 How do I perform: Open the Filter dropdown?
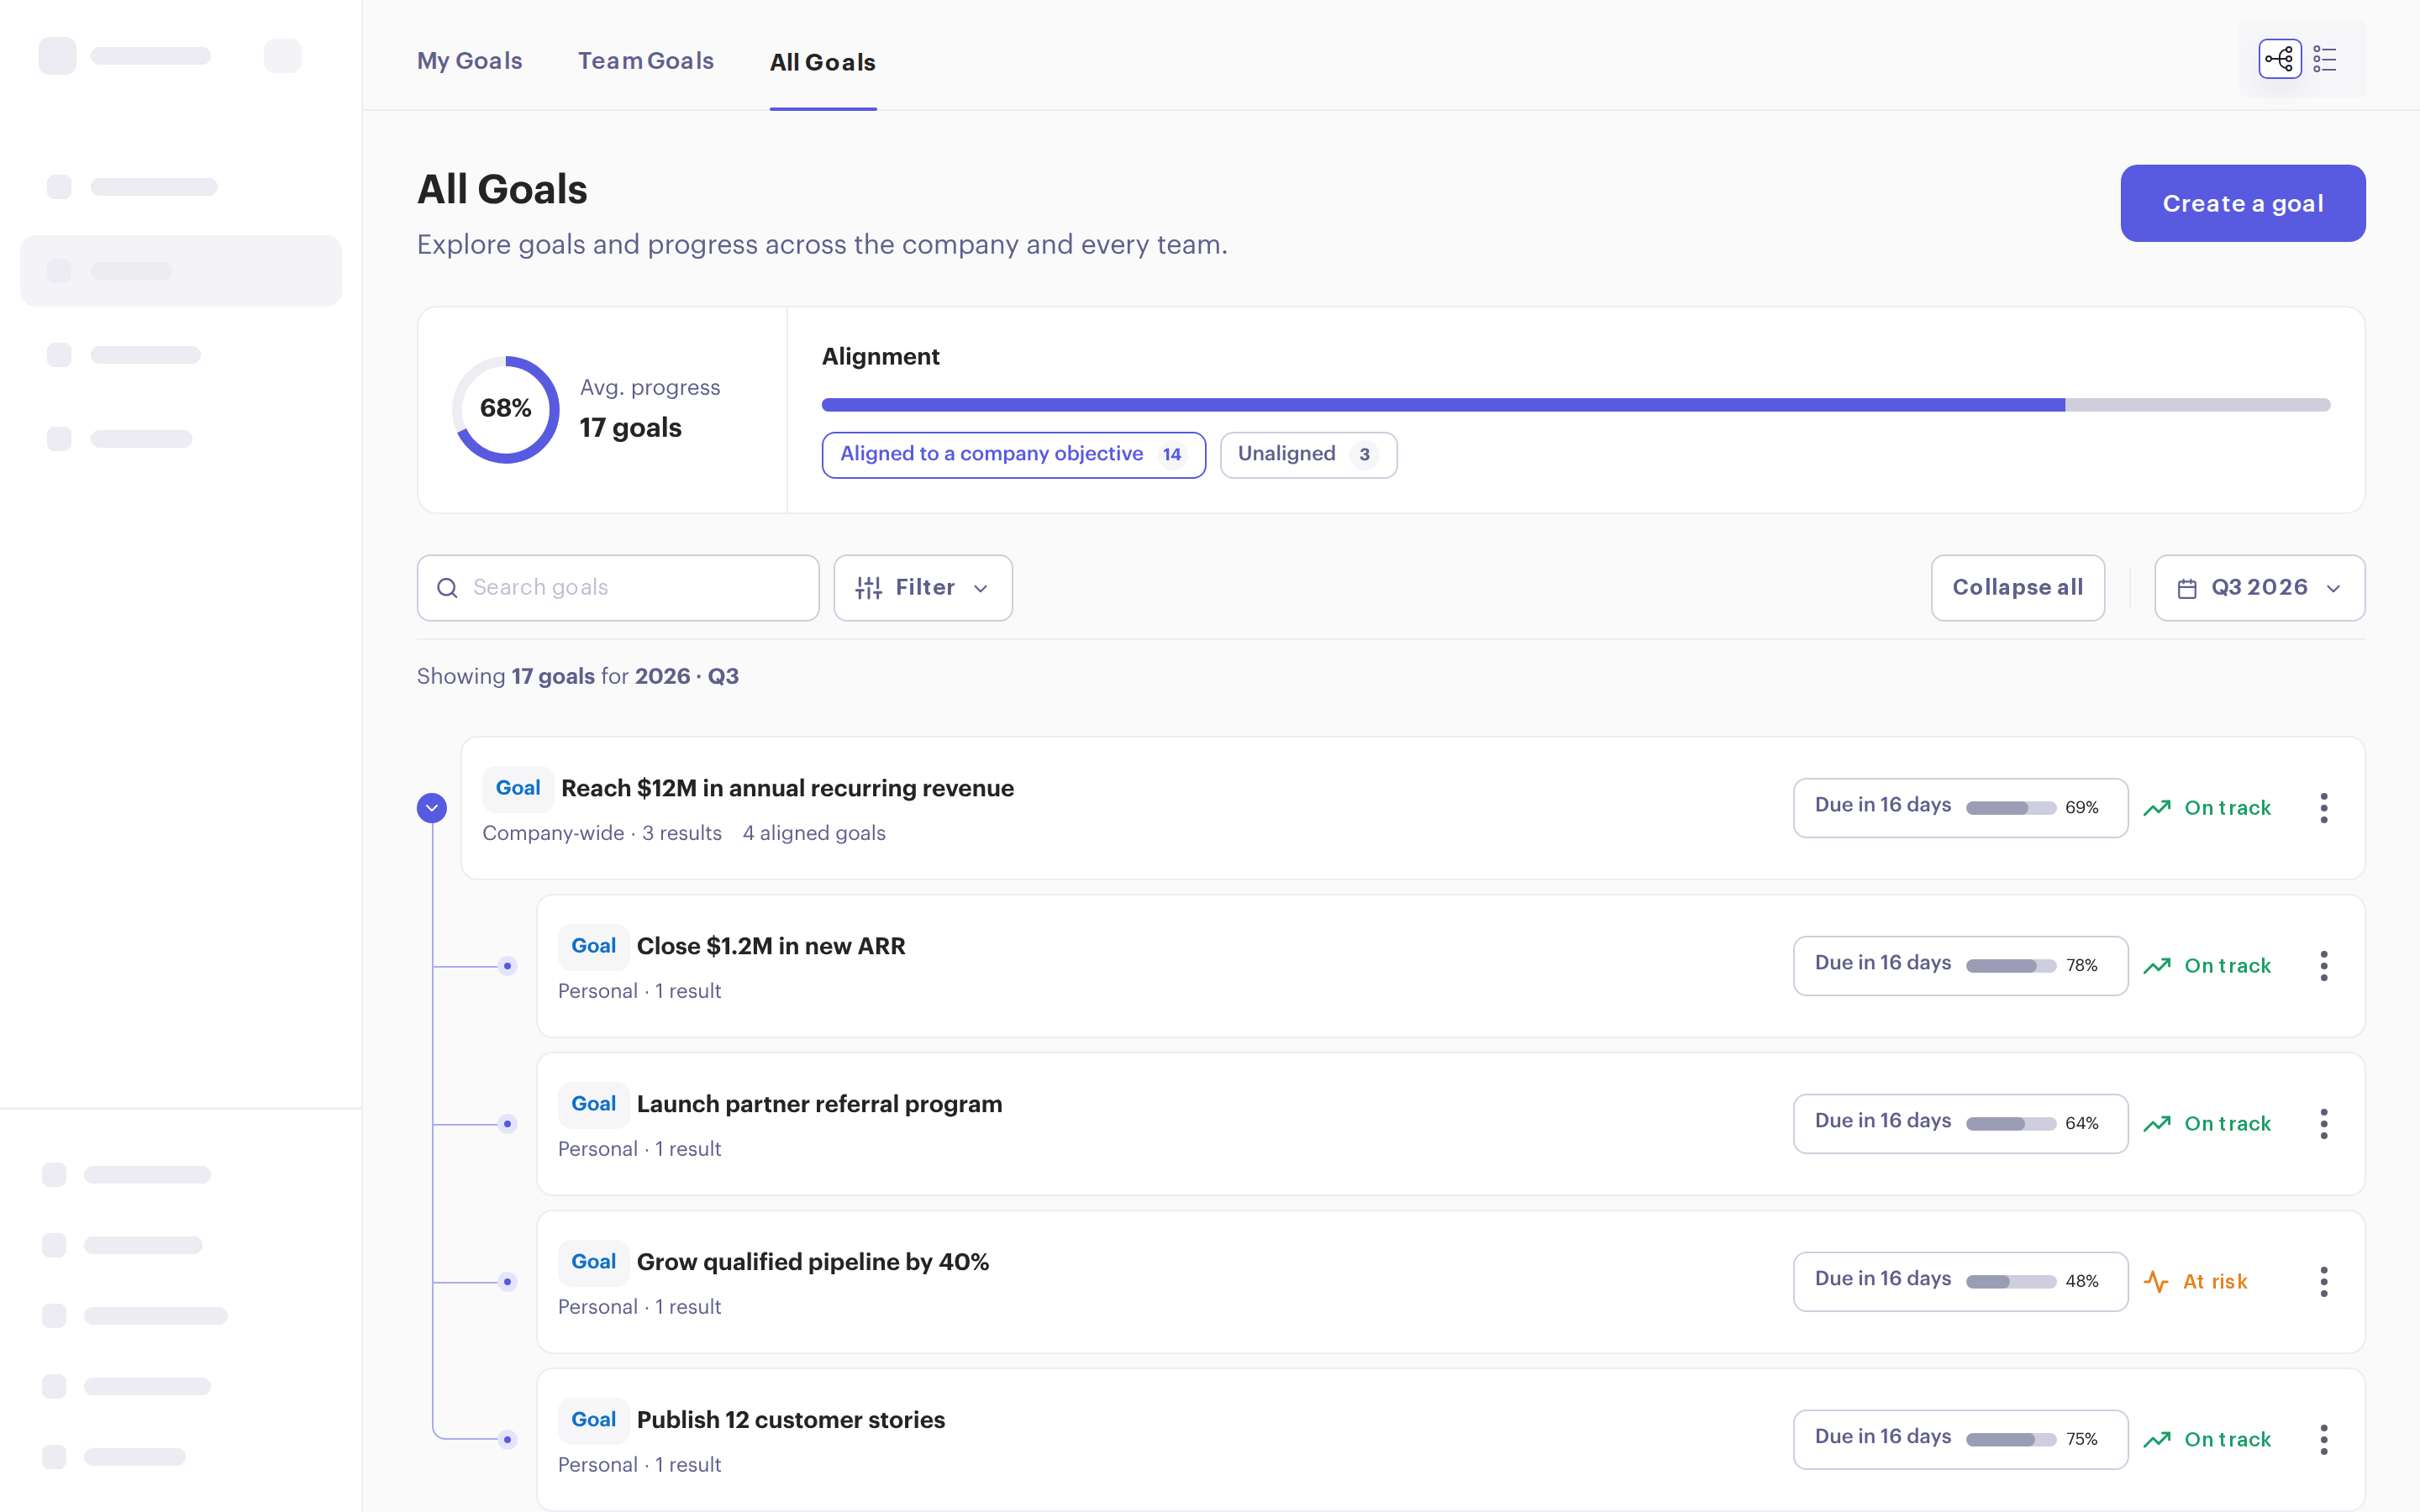(x=922, y=588)
